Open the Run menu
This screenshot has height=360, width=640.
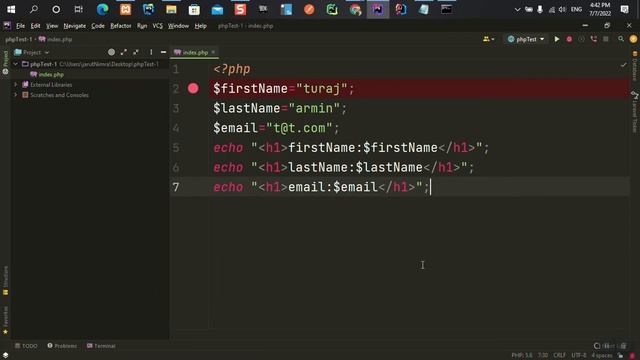click(x=142, y=26)
